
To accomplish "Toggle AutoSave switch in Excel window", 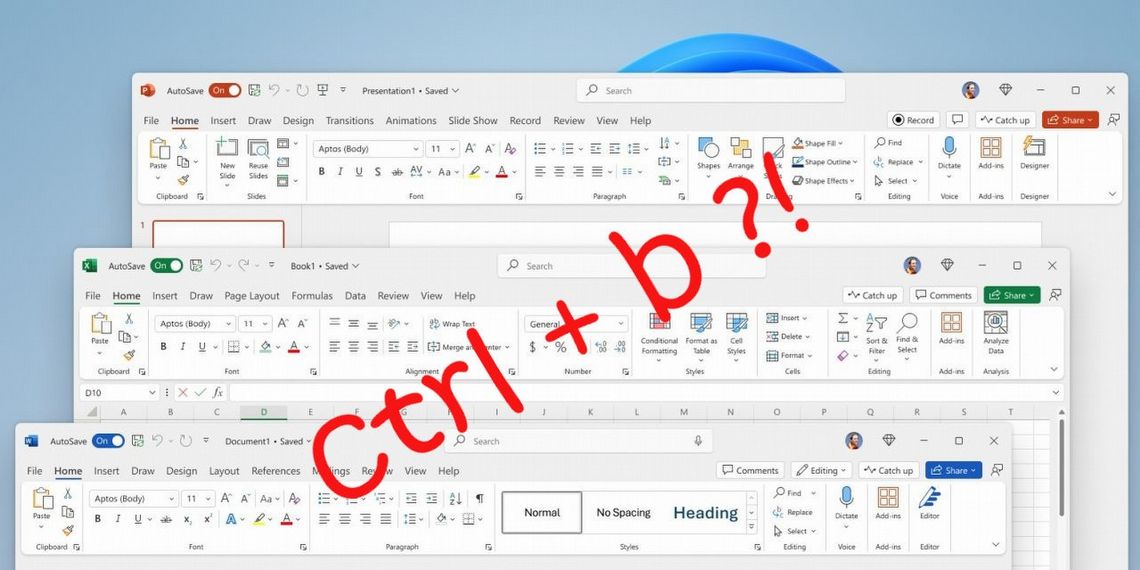I will pos(166,266).
